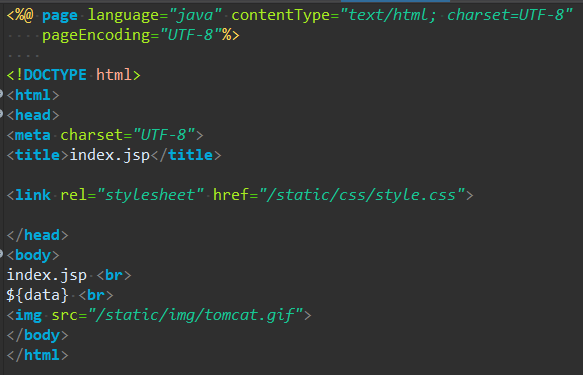Viewport: 583px width, 375px height.
Task: Click the closing </title> tag
Action: [186, 155]
